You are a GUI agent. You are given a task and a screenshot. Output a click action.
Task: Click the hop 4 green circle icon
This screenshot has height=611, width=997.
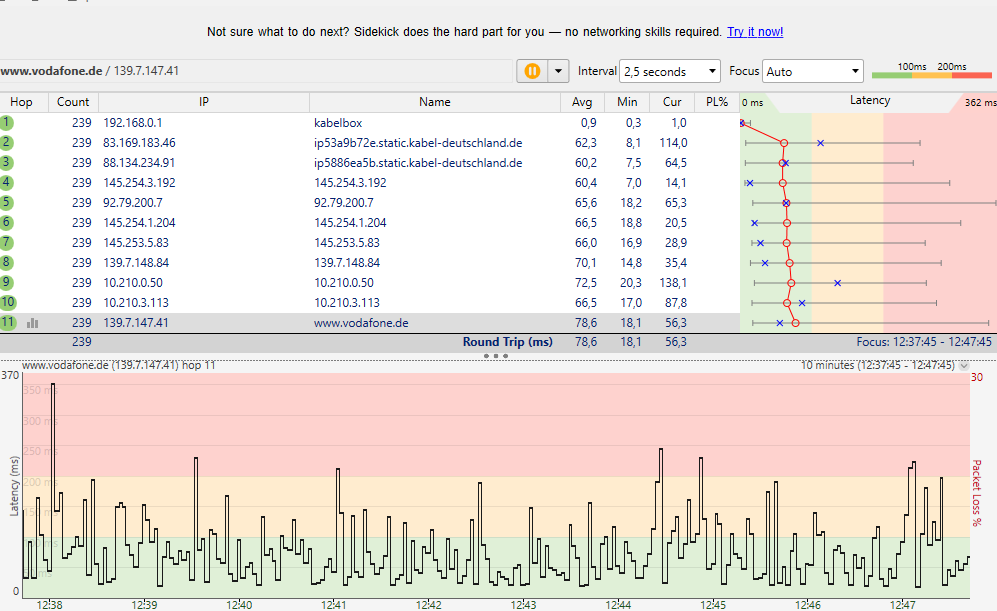pos(6,182)
